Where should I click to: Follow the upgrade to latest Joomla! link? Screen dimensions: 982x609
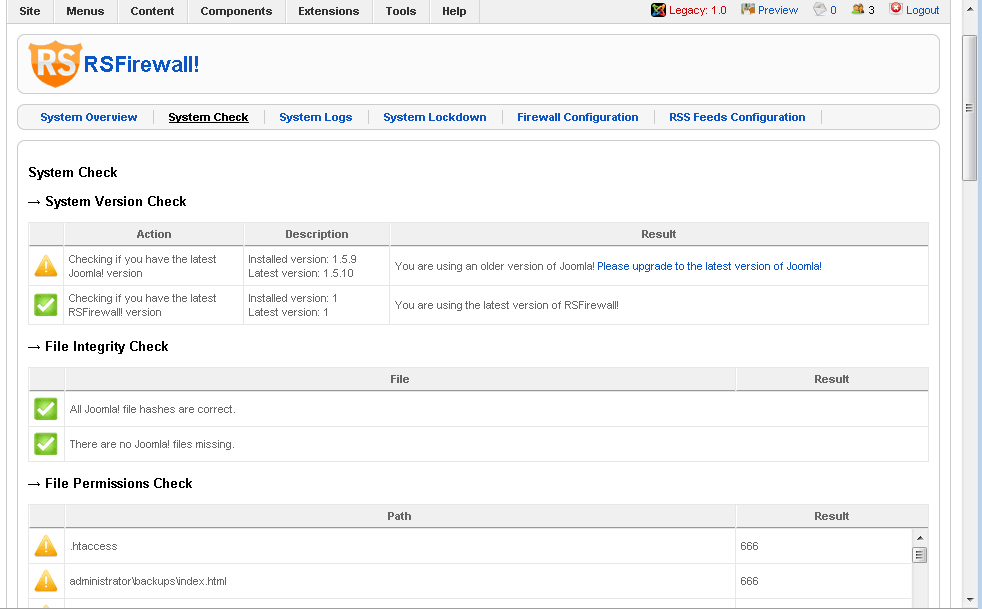coord(709,266)
